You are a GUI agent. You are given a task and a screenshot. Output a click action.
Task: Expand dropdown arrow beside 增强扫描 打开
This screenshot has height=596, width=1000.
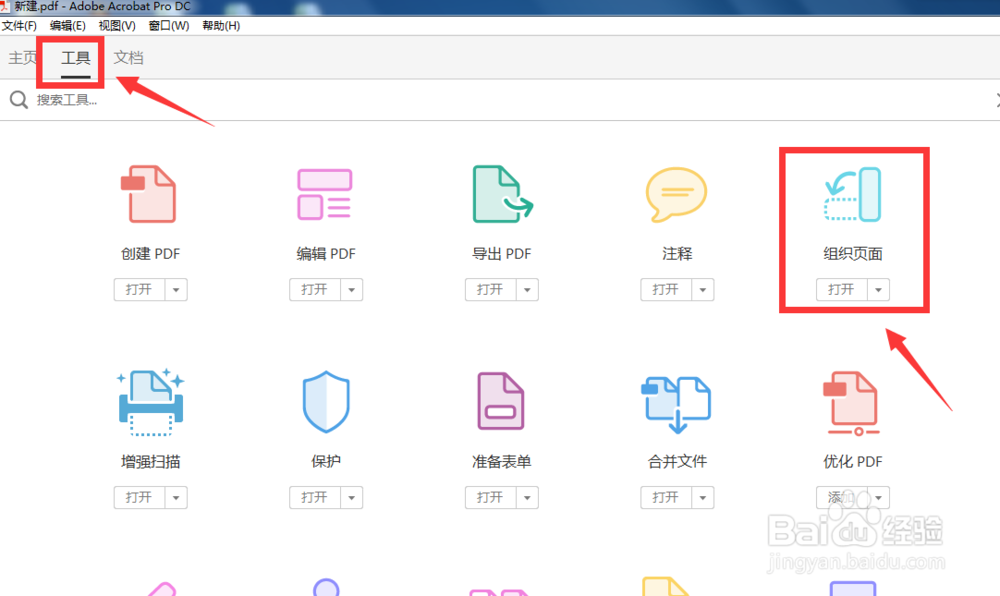176,497
